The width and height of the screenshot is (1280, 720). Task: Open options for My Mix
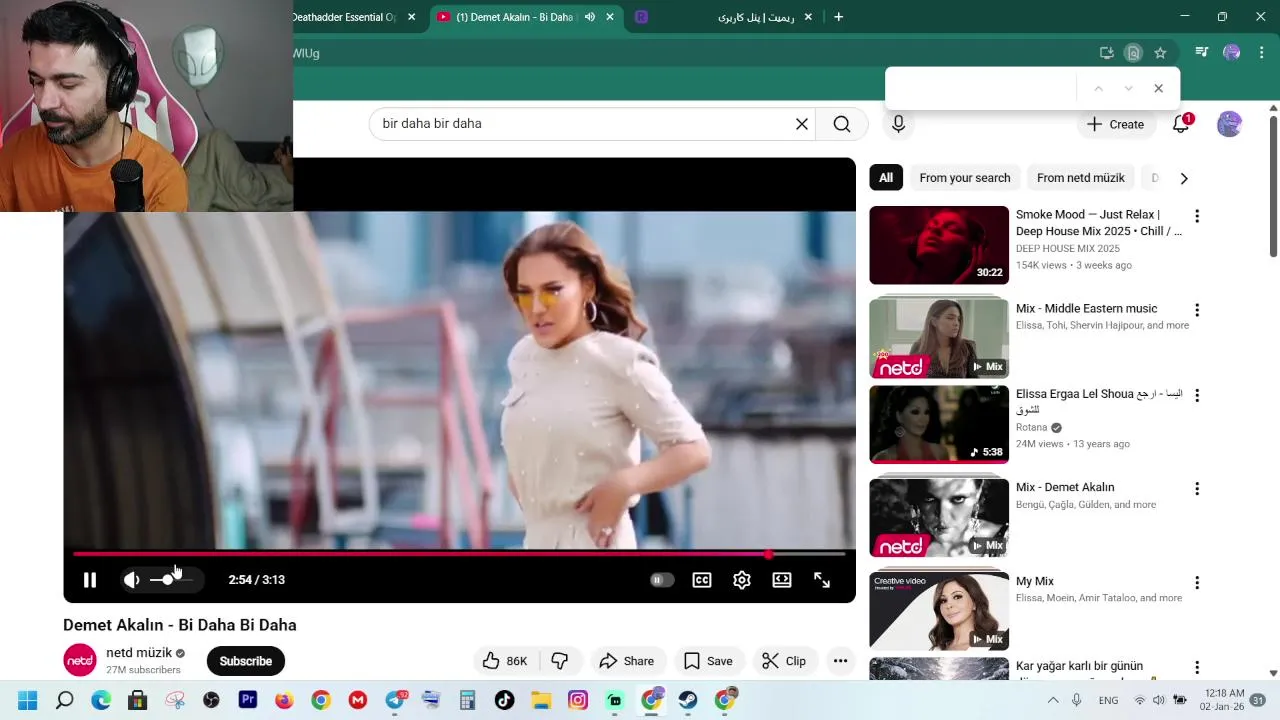point(1196,583)
